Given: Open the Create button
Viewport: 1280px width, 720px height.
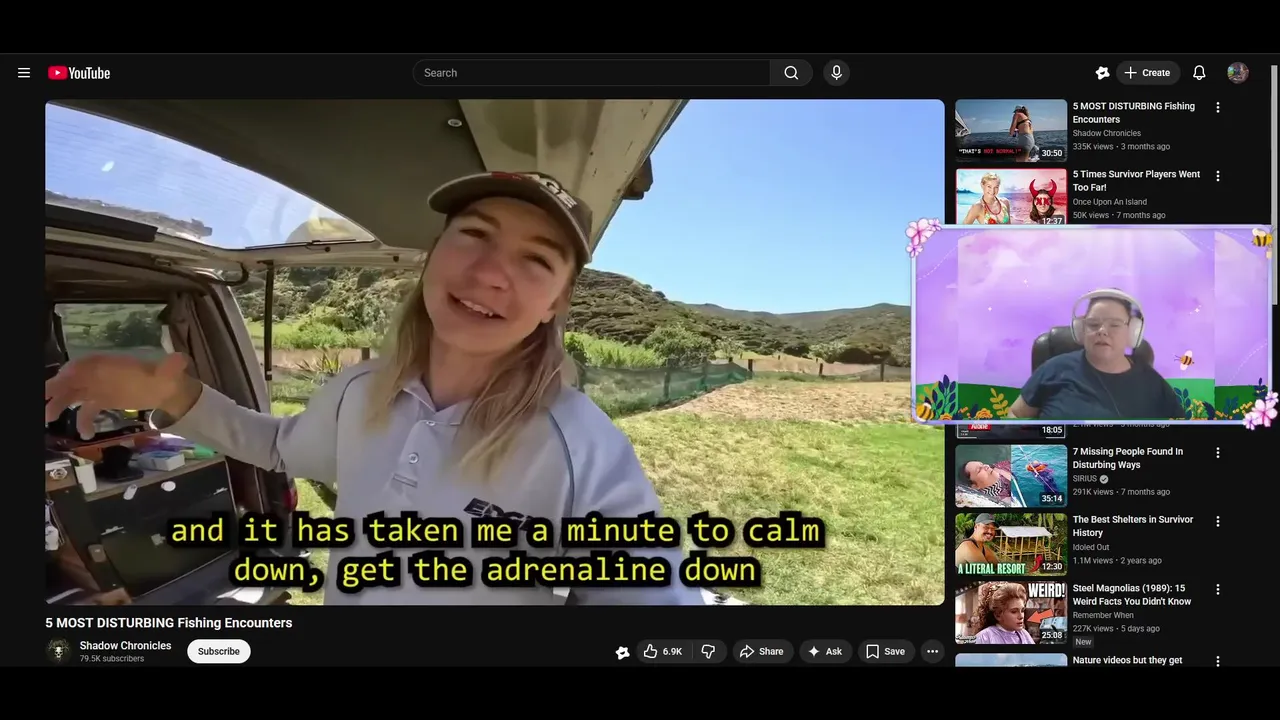Looking at the screenshot, I should pos(1147,73).
